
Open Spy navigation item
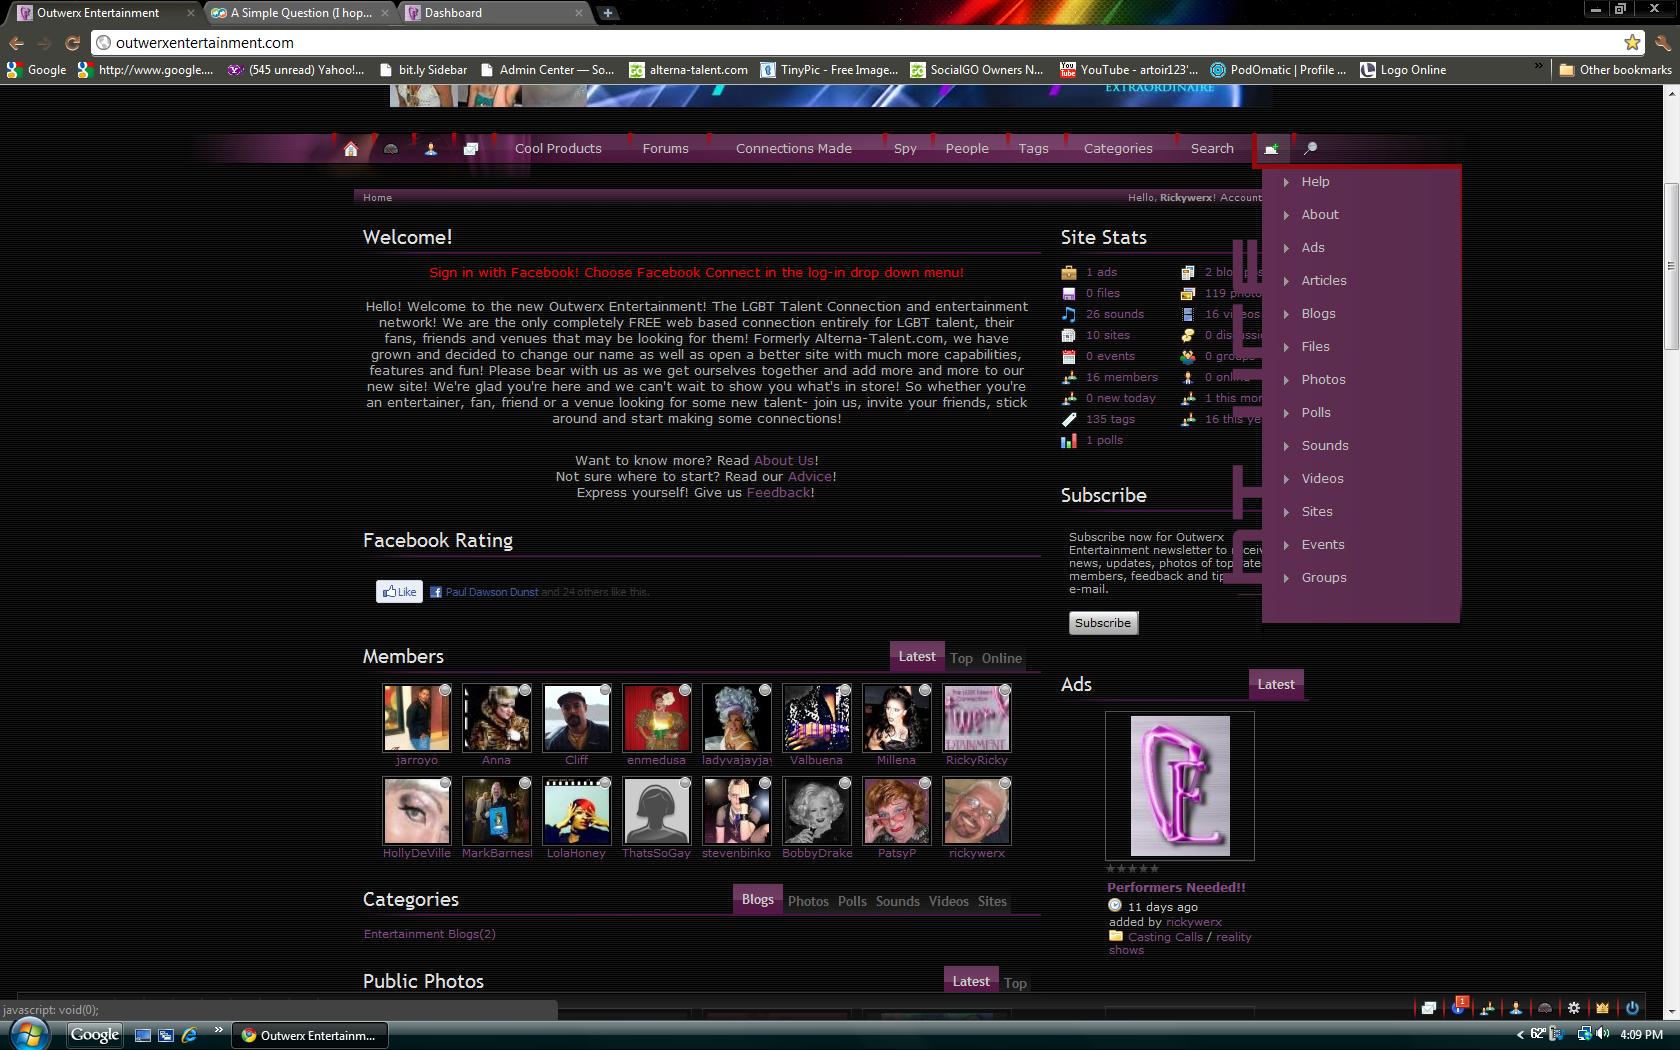905,149
